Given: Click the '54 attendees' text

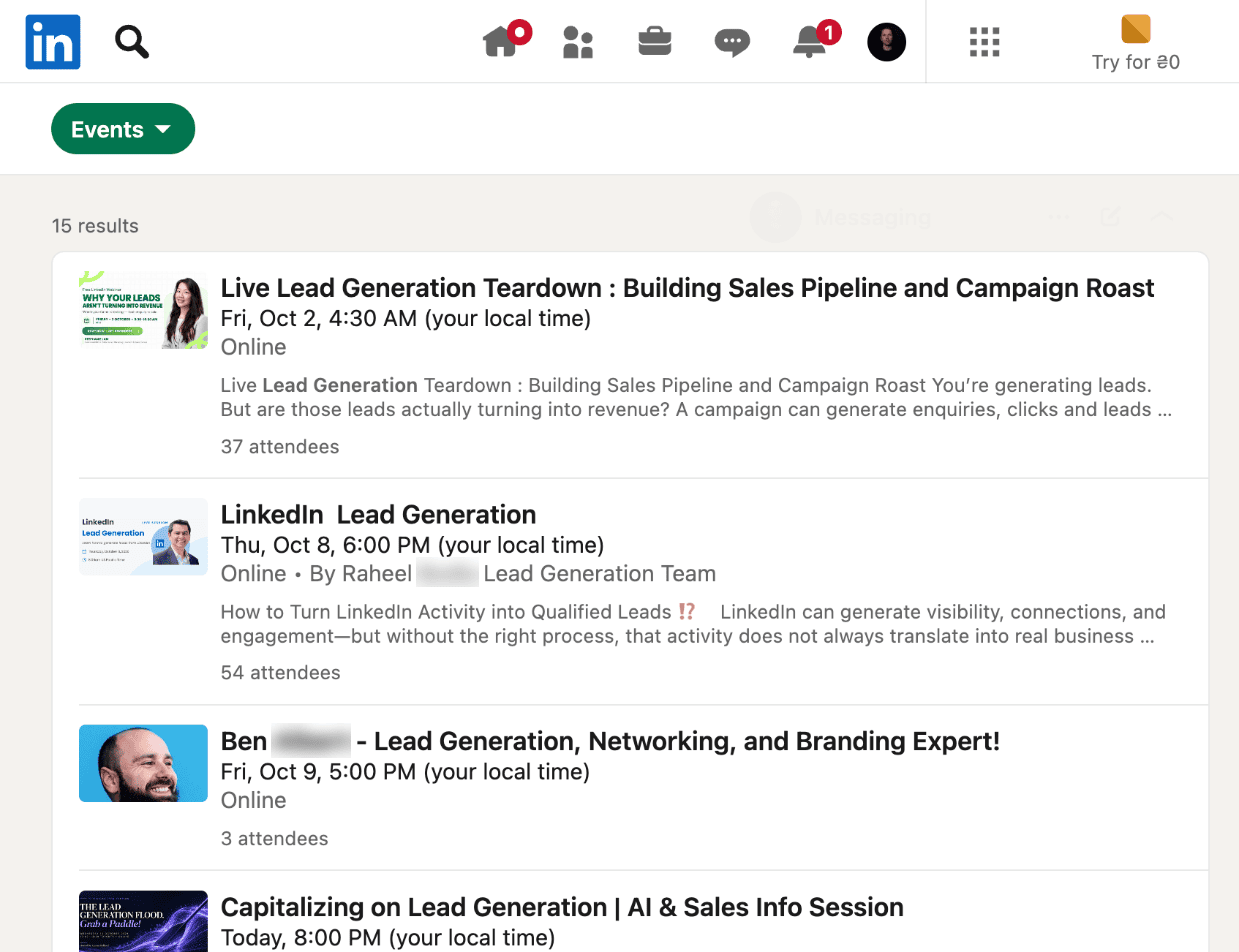Looking at the screenshot, I should point(281,673).
